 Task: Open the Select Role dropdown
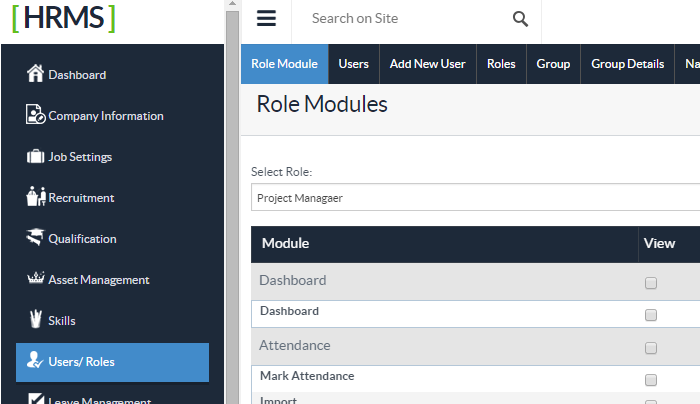click(x=475, y=197)
